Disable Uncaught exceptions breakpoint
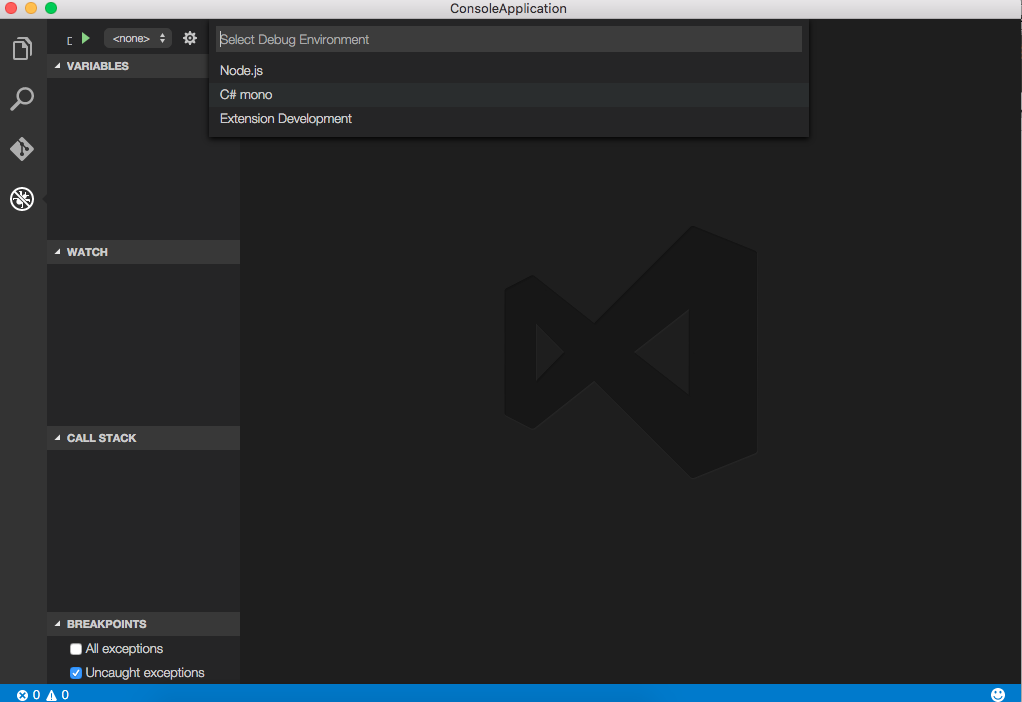1022x702 pixels. (76, 673)
